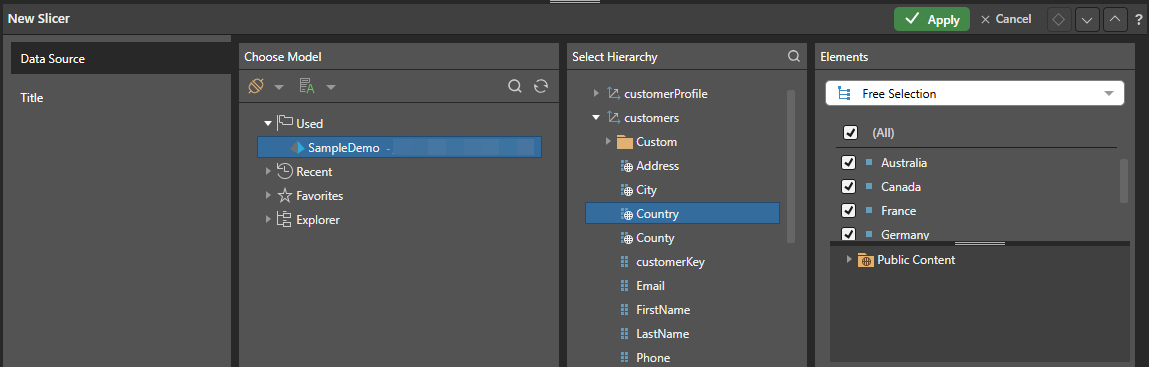This screenshot has height=367, width=1149.
Task: Click the Apply button
Action: [x=931, y=20]
